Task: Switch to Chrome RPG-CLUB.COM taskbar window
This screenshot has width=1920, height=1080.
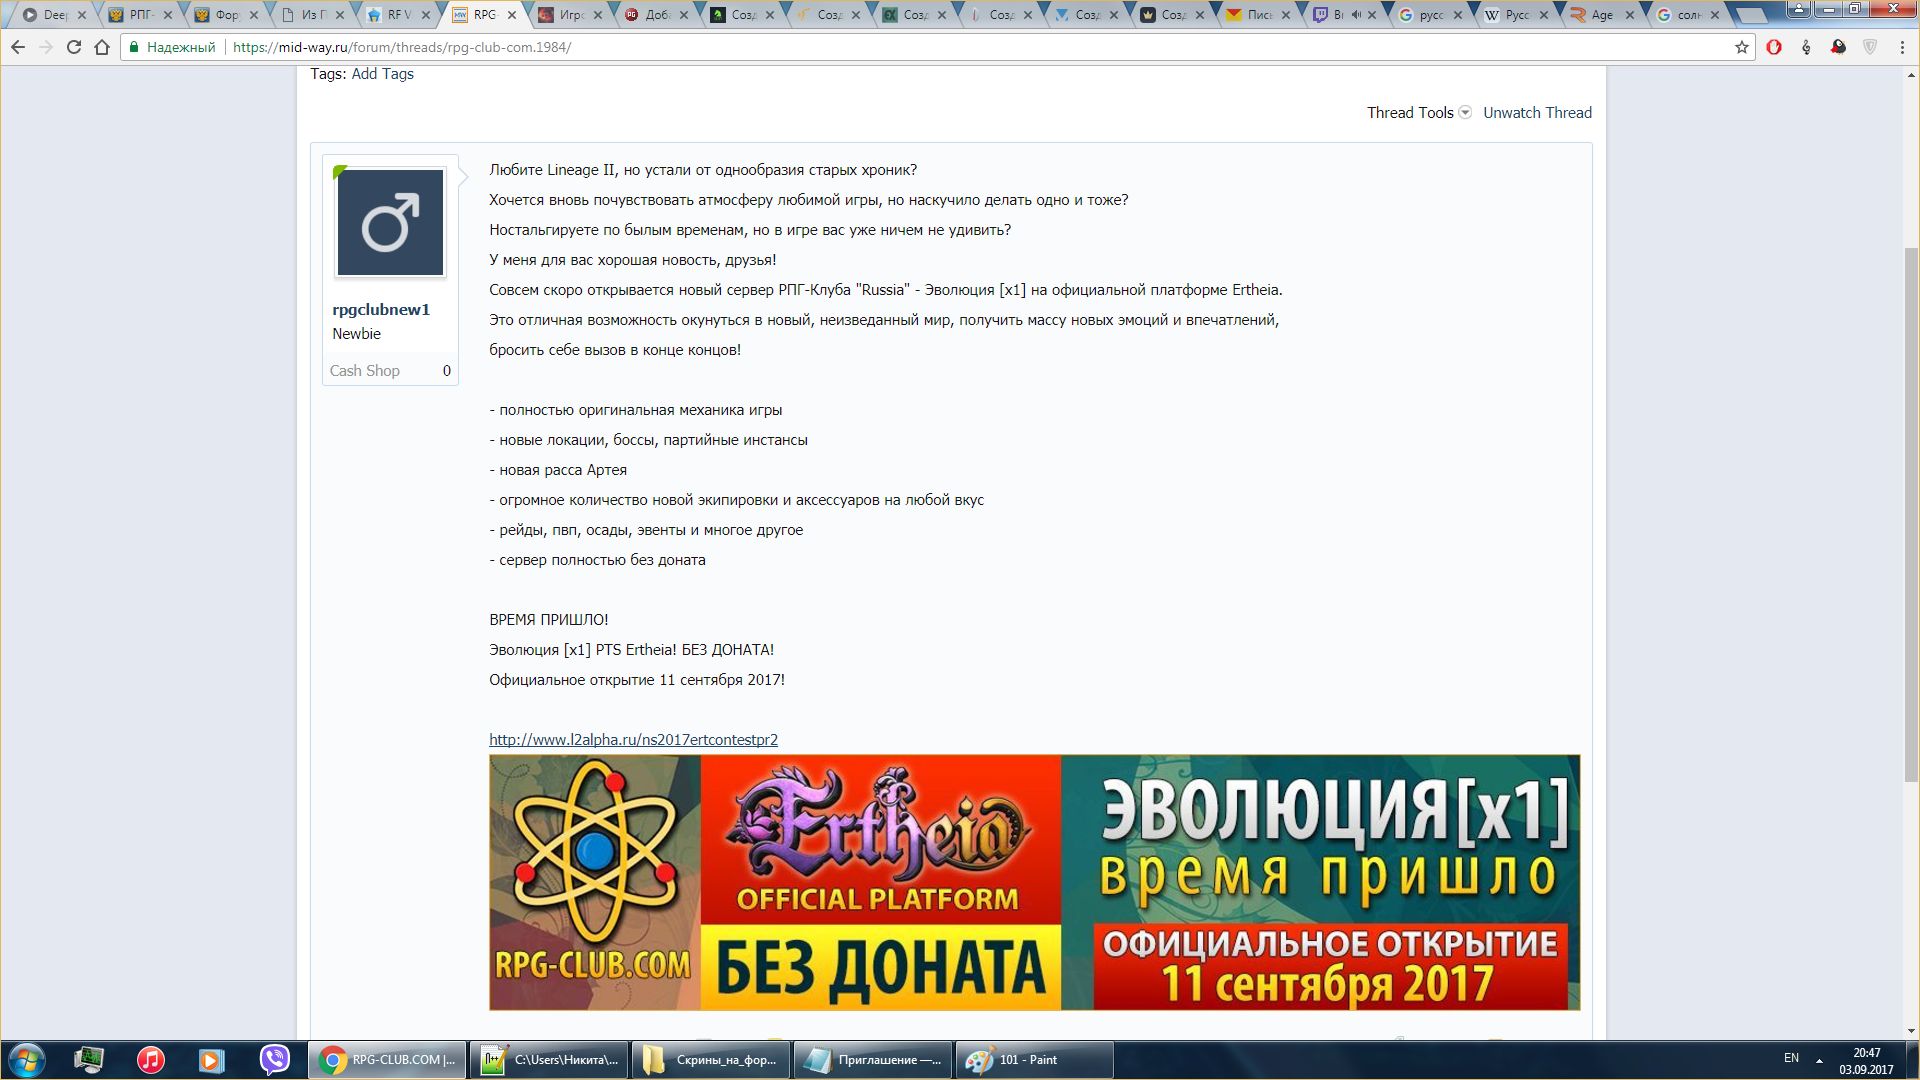Action: pos(387,1060)
